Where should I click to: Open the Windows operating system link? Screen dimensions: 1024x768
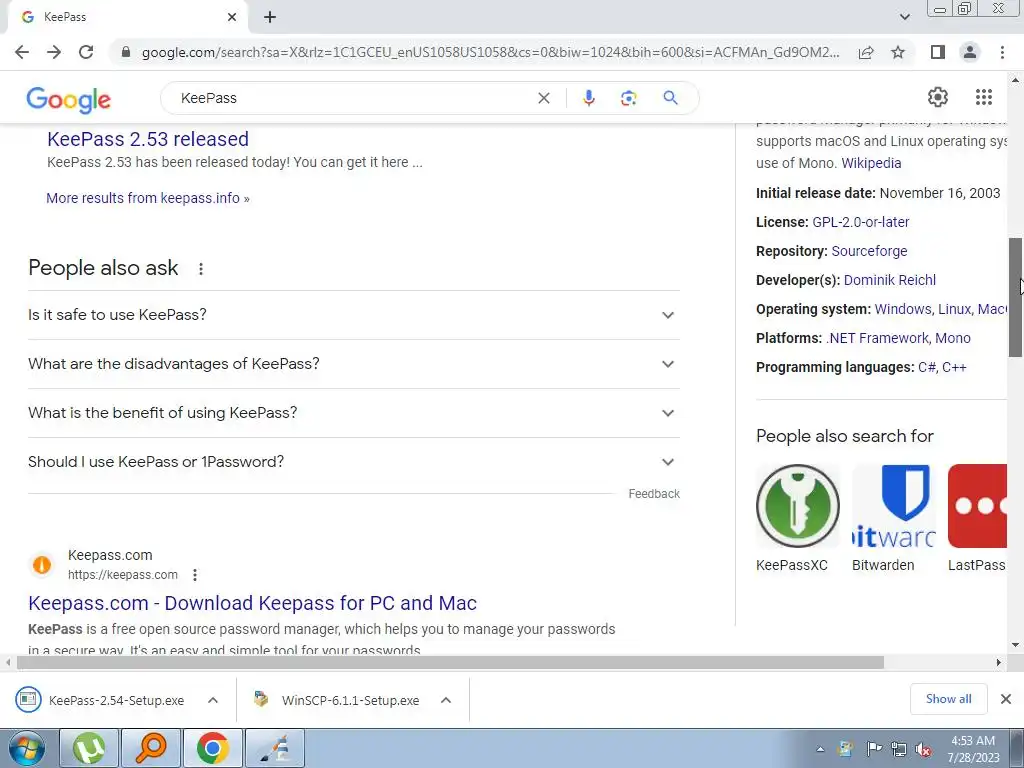902,309
